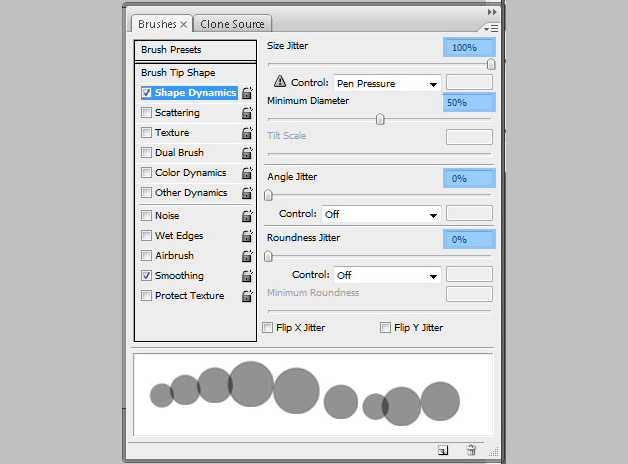Select the Airbrush label
Image resolution: width=628 pixels, height=464 pixels.
click(x=174, y=255)
